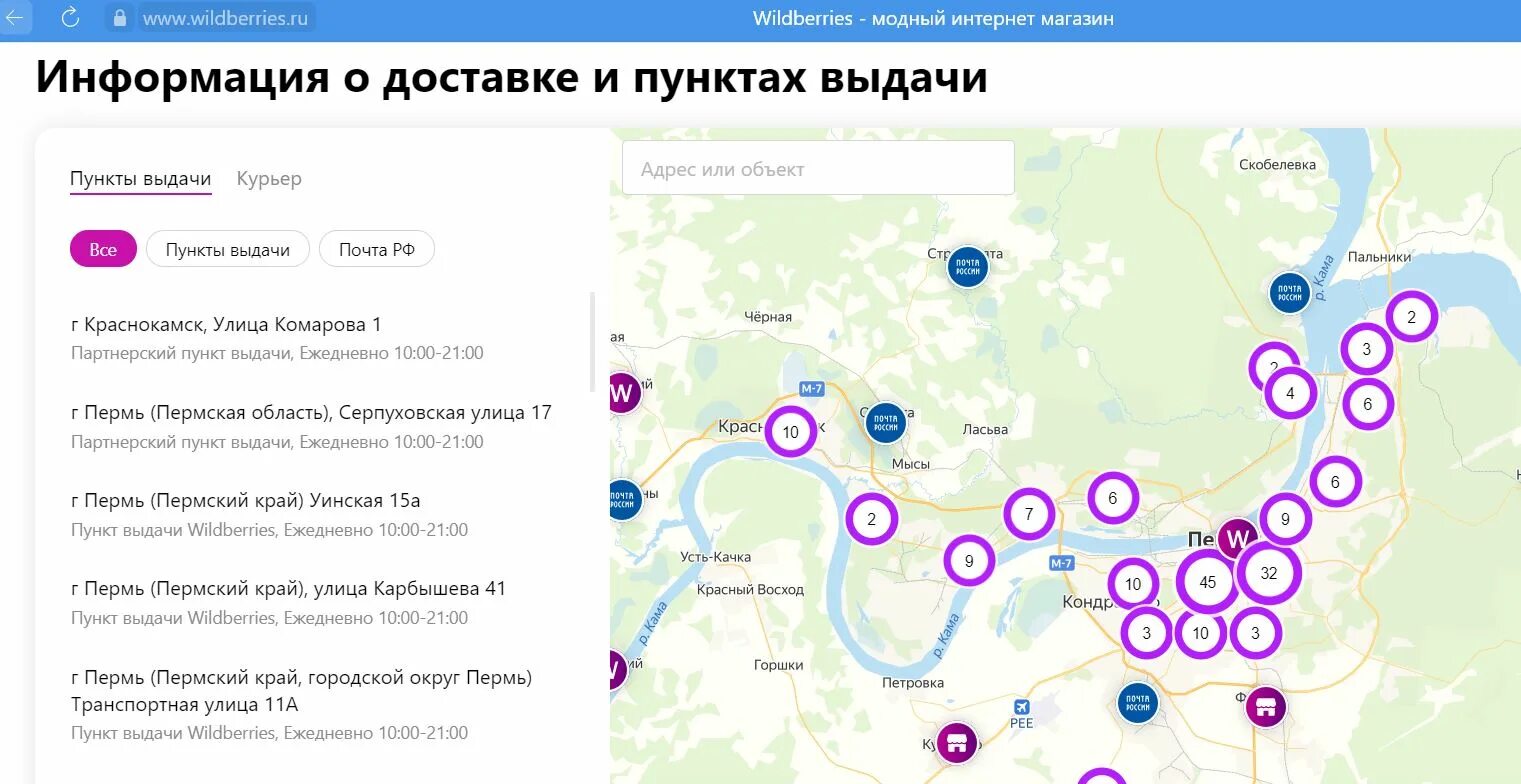The height and width of the screenshot is (784, 1521).
Task: Expand the 3 cluster left of 10 cluster at bottom
Action: tap(1146, 632)
